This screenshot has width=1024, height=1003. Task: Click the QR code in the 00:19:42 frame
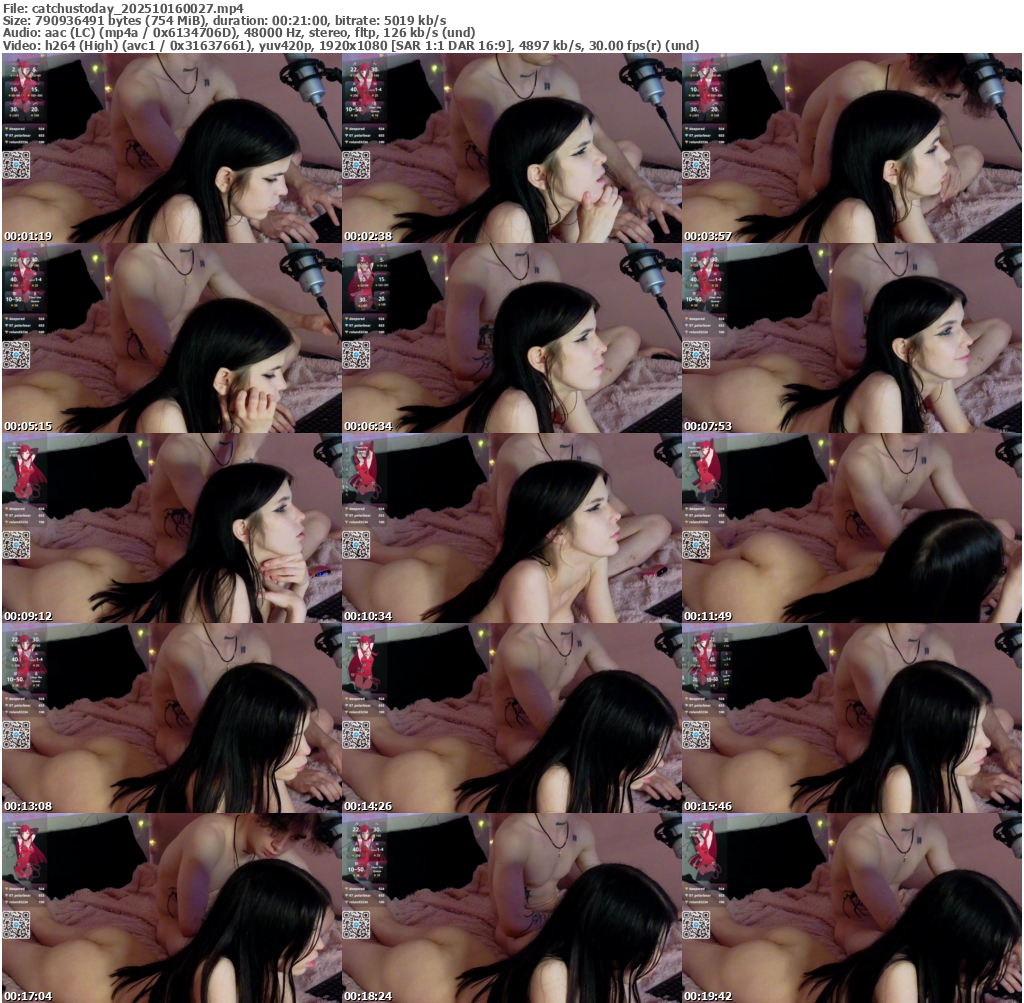click(x=696, y=925)
